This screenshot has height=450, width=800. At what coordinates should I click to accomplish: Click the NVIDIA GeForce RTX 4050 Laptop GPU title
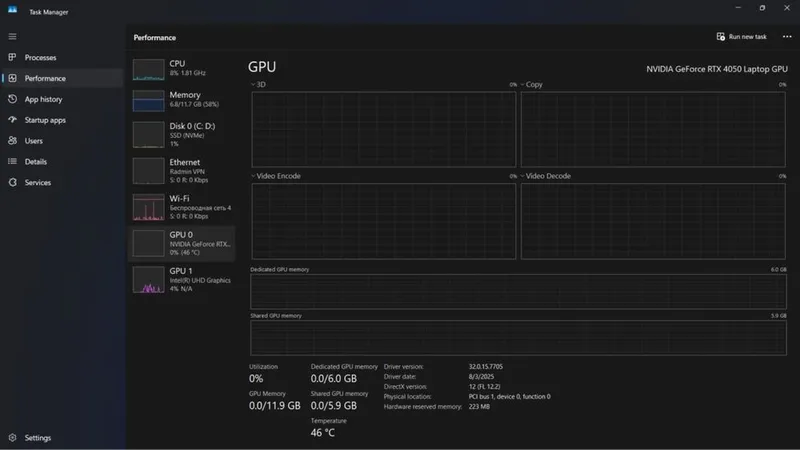tap(717, 69)
